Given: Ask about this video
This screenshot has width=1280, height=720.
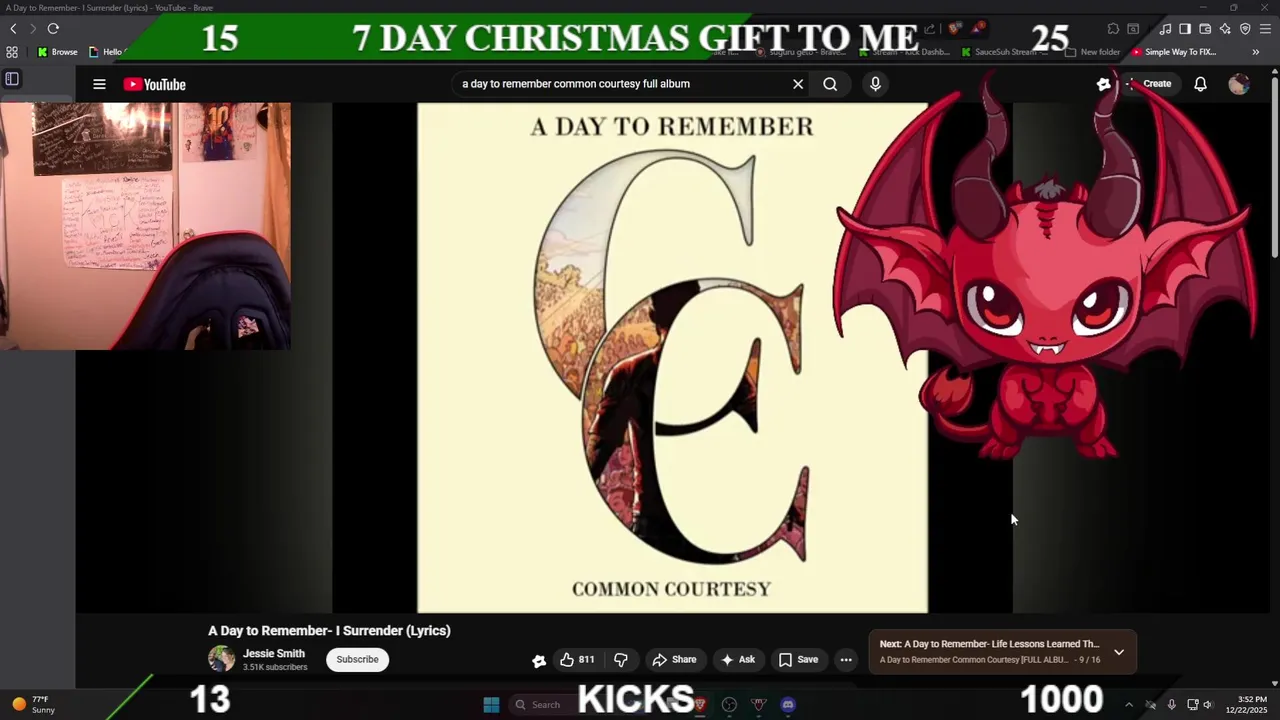Looking at the screenshot, I should pyautogui.click(x=738, y=659).
